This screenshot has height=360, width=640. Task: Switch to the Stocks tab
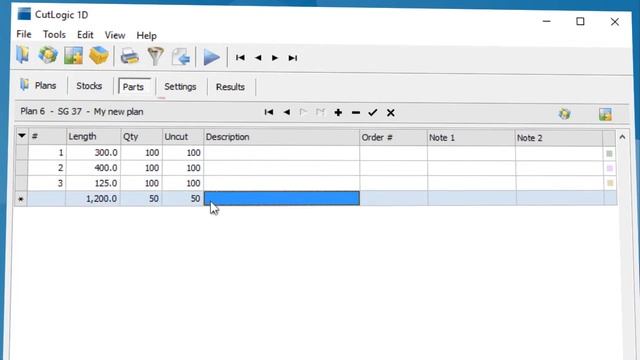click(x=89, y=86)
